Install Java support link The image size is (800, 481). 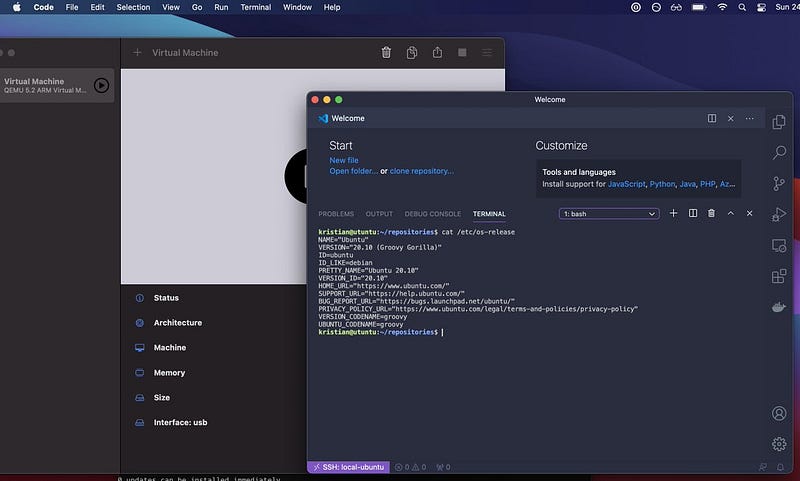coord(687,184)
